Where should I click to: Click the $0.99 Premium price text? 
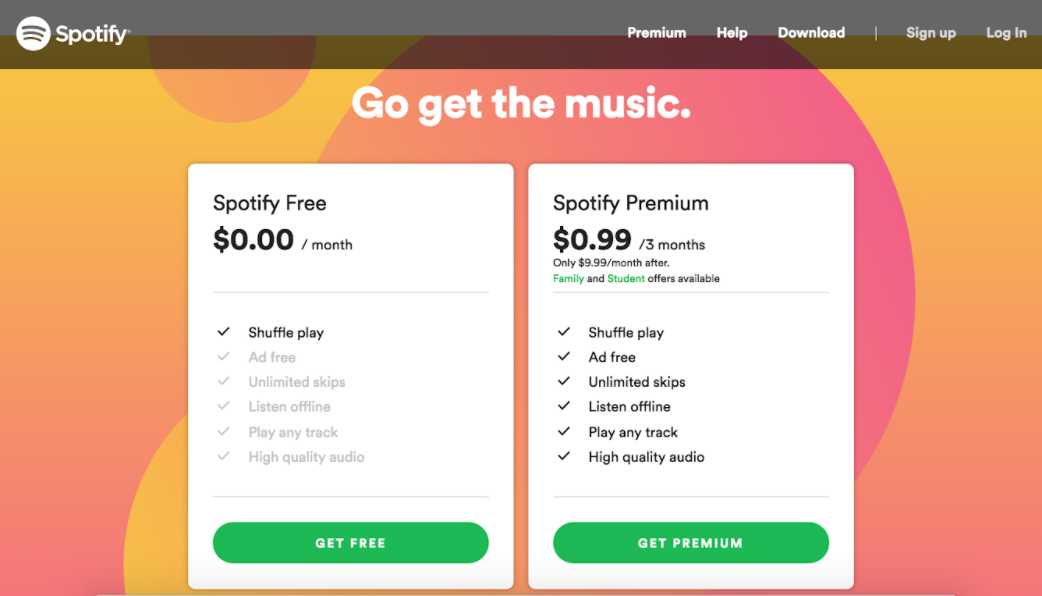coord(592,241)
